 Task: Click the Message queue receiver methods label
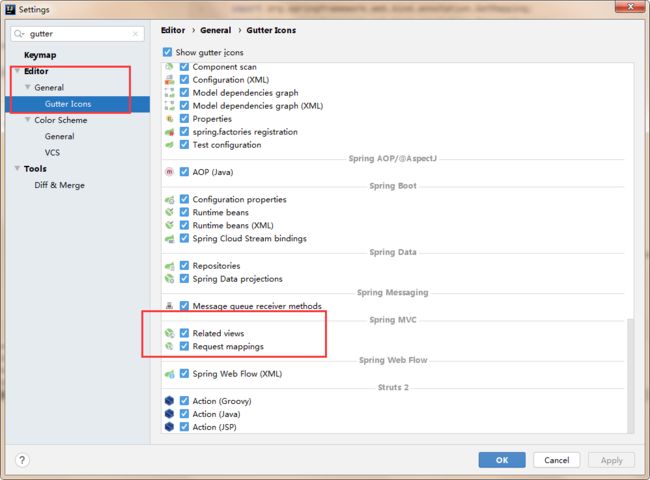pyautogui.click(x=257, y=306)
